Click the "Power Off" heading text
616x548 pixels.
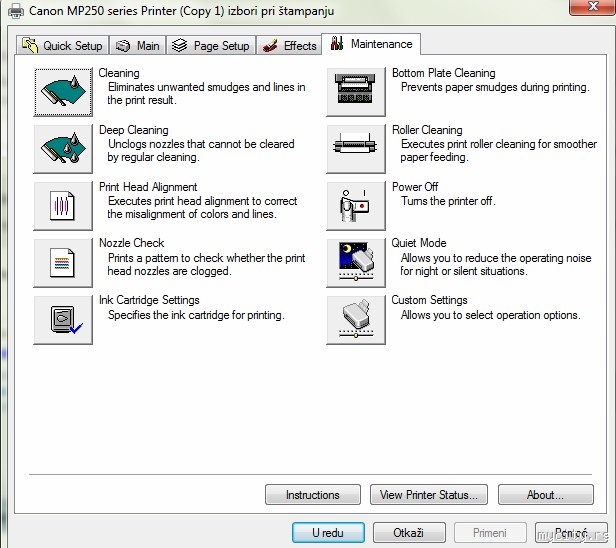(x=415, y=187)
